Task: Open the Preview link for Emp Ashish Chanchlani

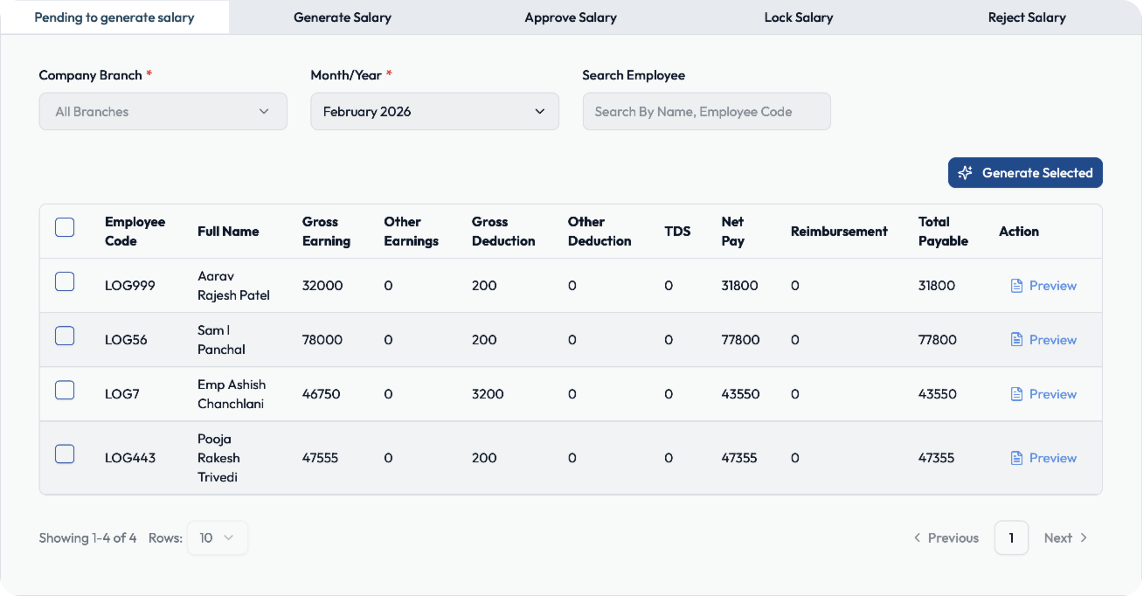Action: tap(1044, 394)
